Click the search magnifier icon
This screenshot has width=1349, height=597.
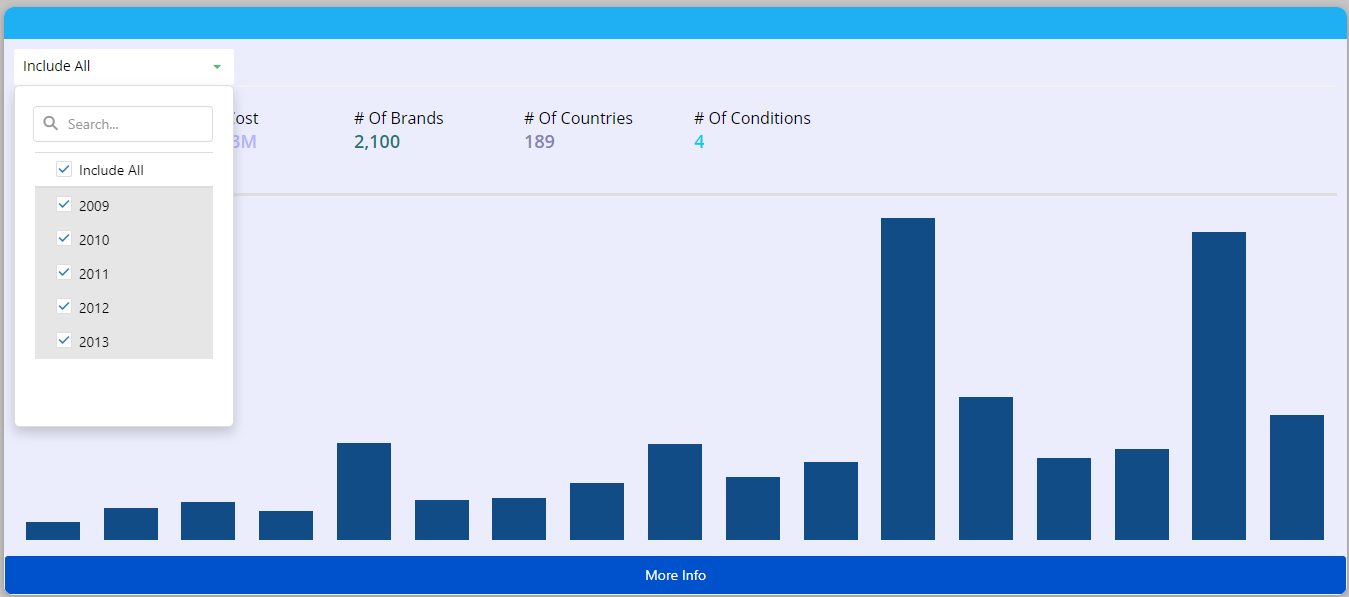click(51, 124)
